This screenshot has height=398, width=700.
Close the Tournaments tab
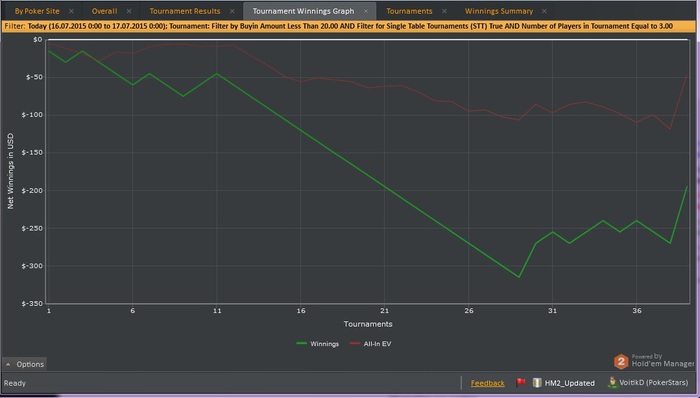click(x=444, y=11)
